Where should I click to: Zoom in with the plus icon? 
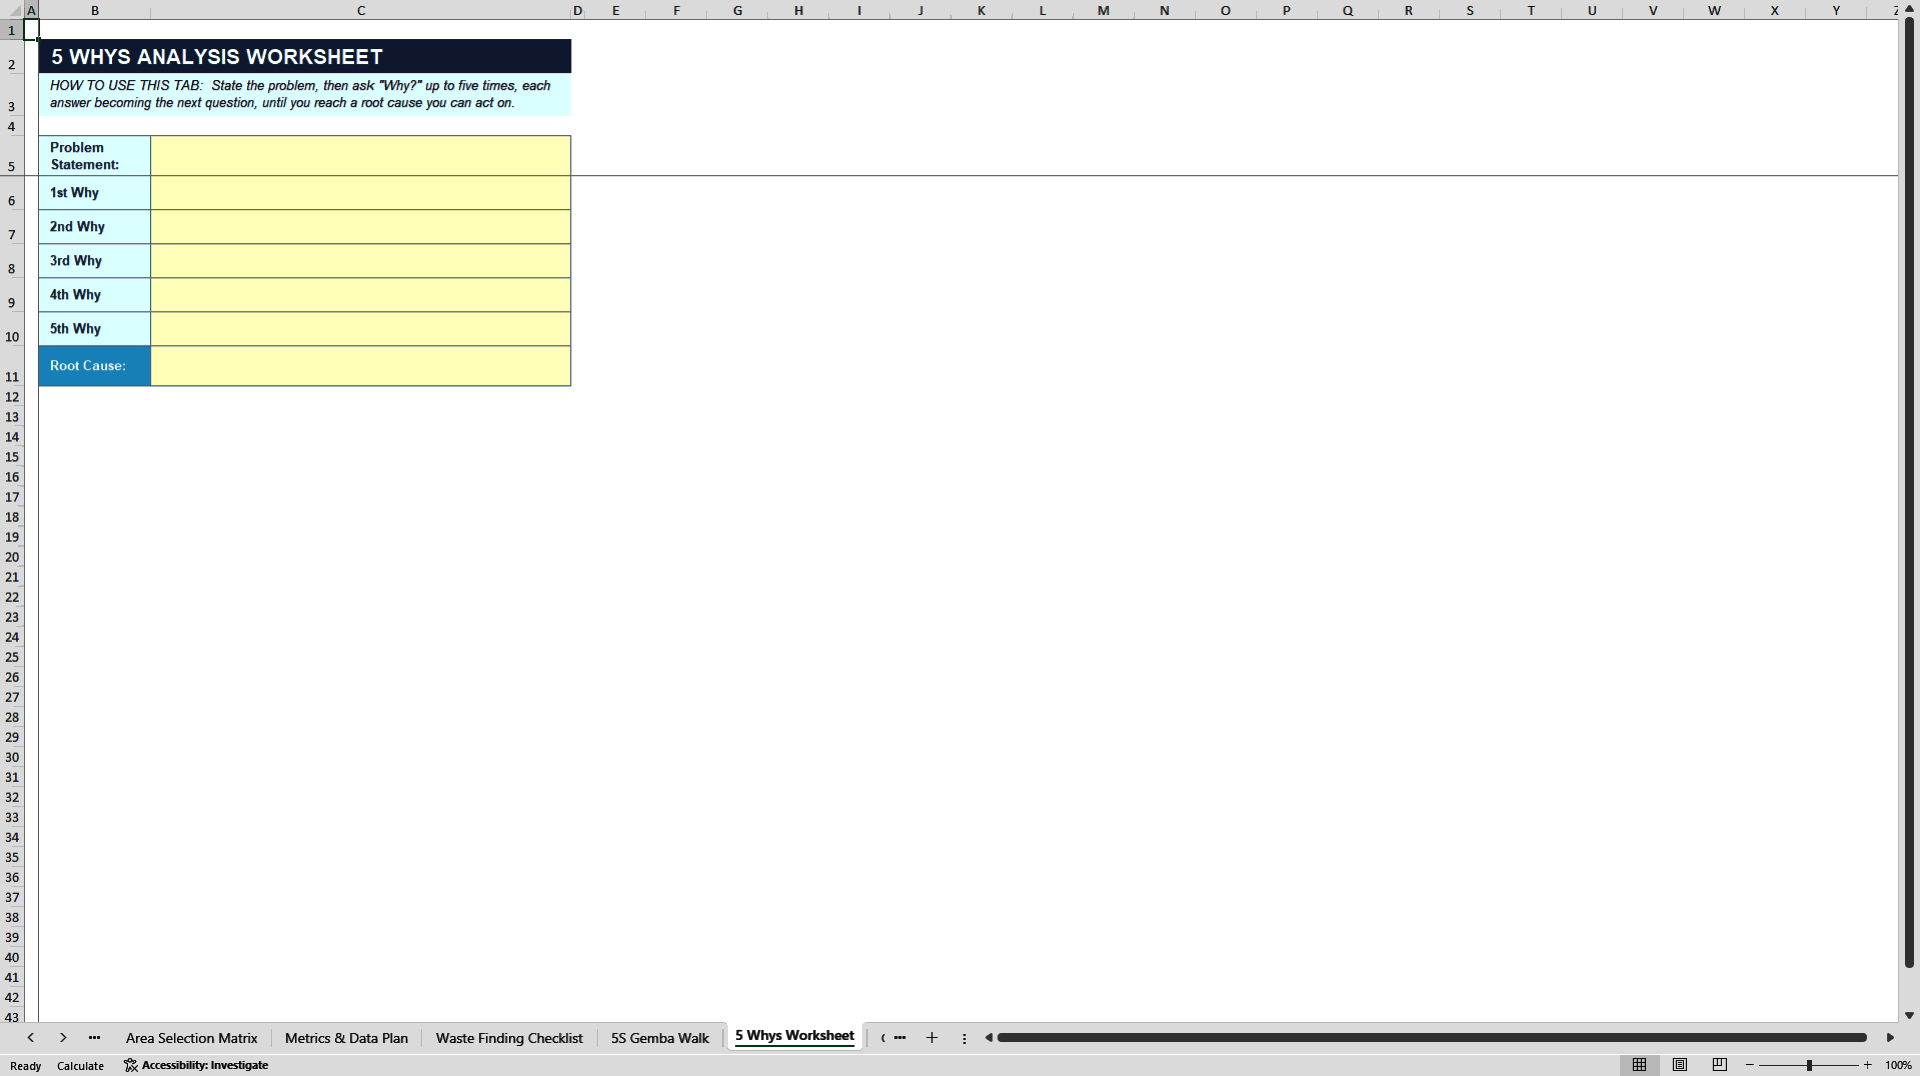[x=1867, y=1065]
